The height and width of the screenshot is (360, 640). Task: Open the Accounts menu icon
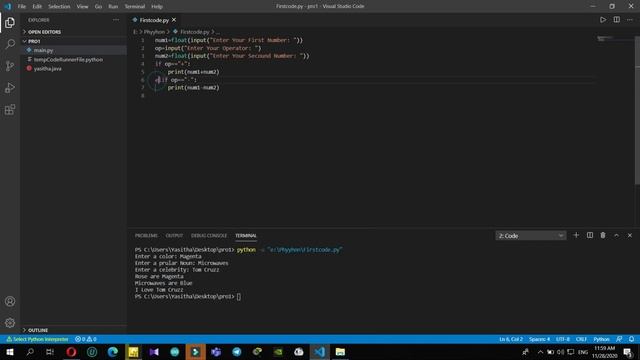(x=10, y=301)
